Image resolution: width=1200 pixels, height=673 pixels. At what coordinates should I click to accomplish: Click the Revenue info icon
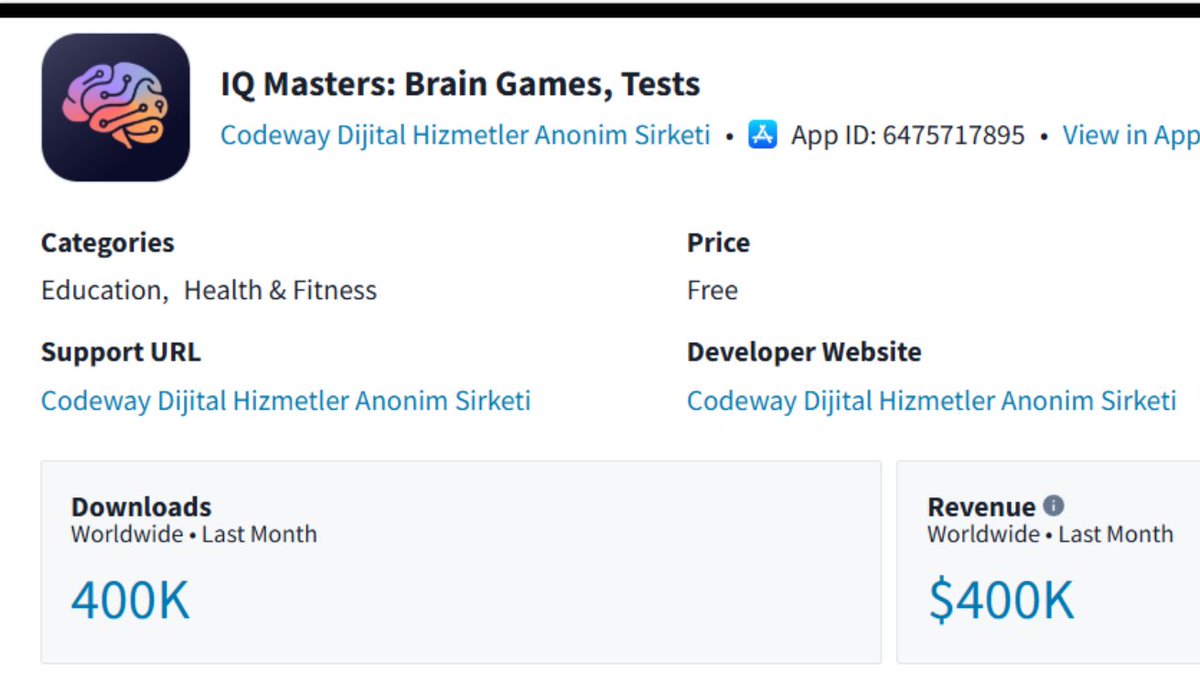1054,506
